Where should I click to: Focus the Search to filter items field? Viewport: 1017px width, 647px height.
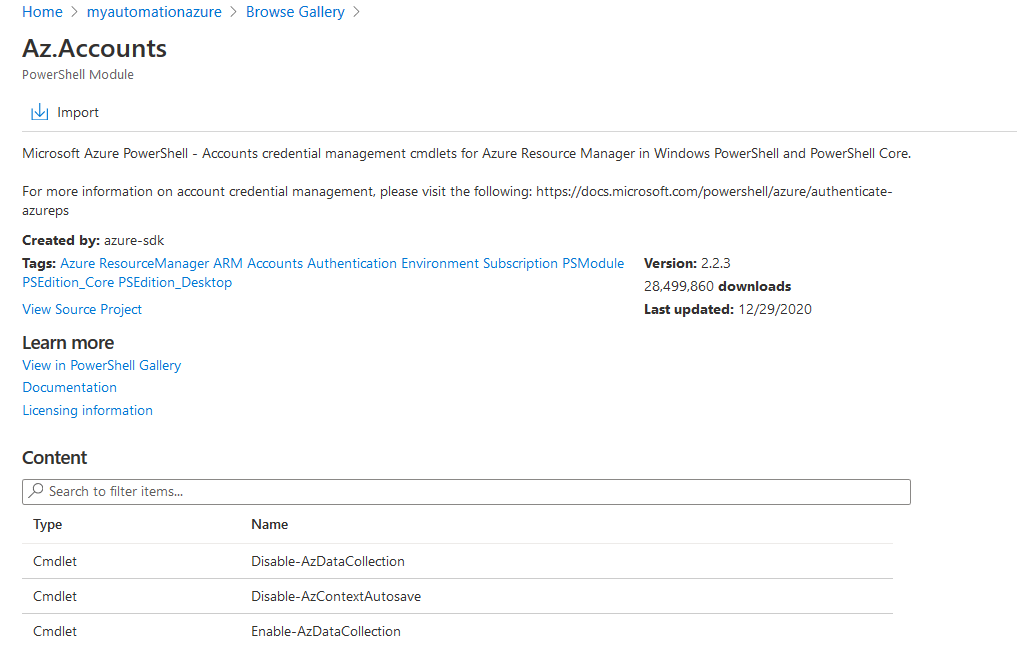[x=470, y=491]
